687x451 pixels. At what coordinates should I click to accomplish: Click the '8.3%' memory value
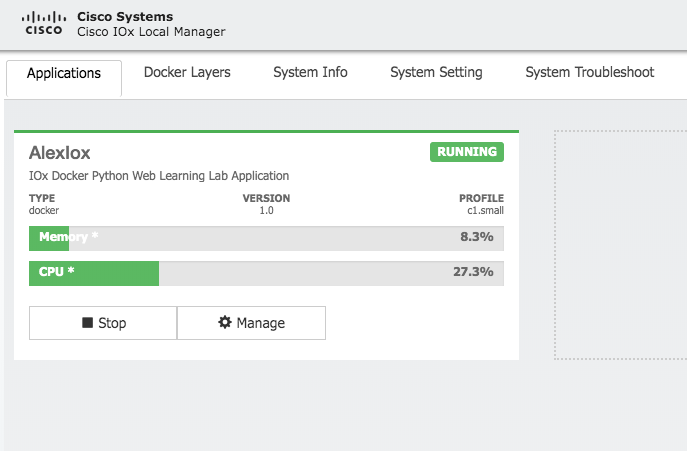click(477, 237)
